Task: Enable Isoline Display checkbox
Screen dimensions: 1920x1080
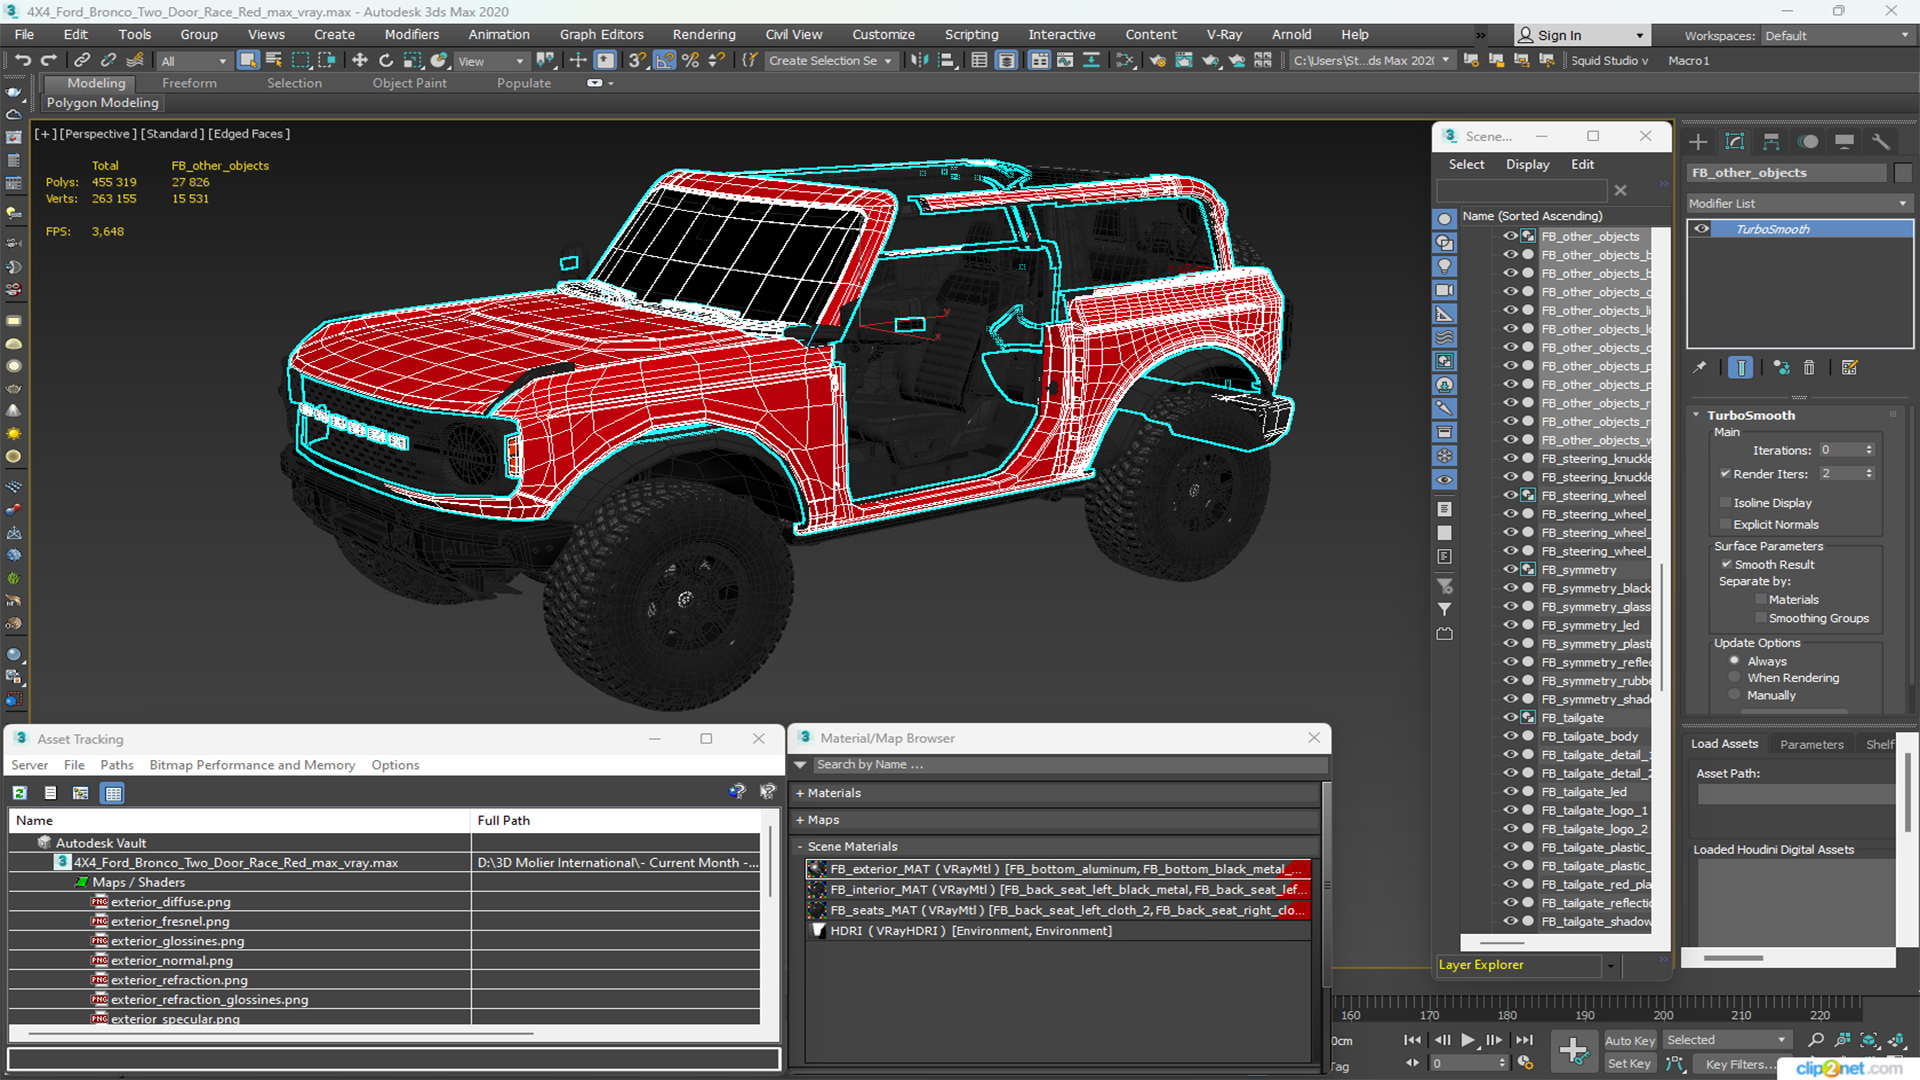Action: [1725, 503]
